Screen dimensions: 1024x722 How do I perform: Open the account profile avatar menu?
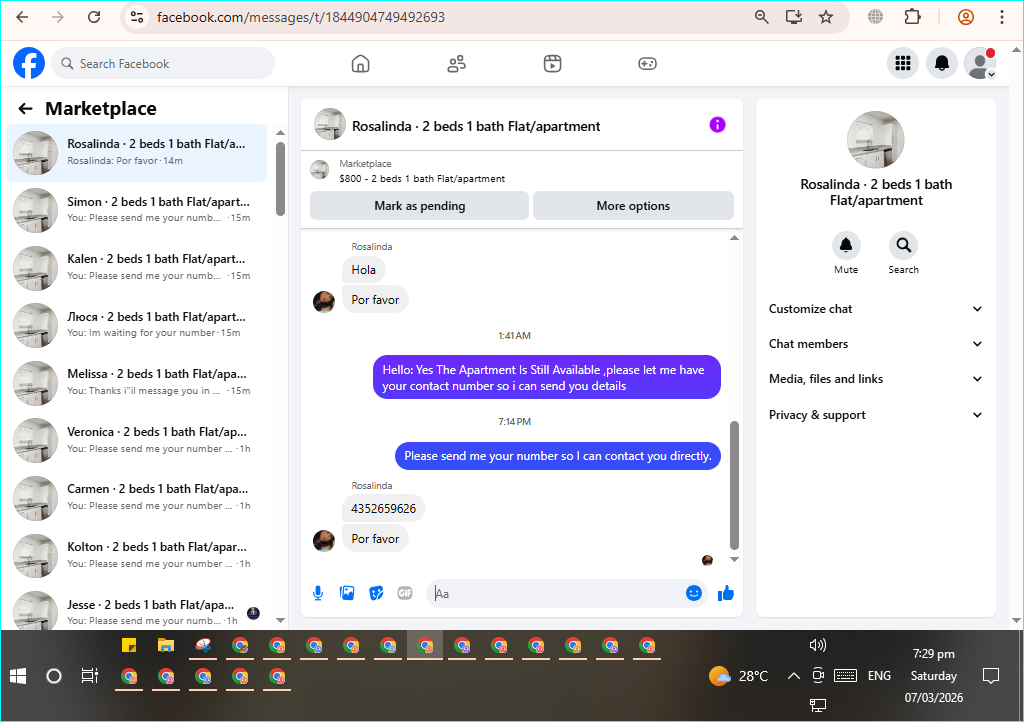(x=980, y=63)
